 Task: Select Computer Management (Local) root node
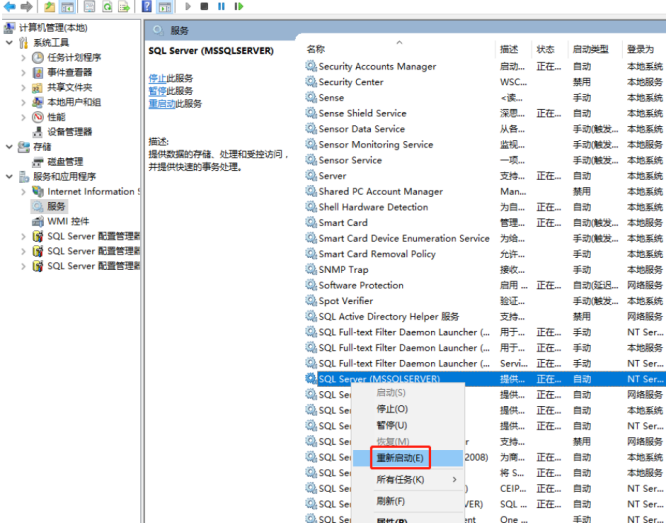53,28
